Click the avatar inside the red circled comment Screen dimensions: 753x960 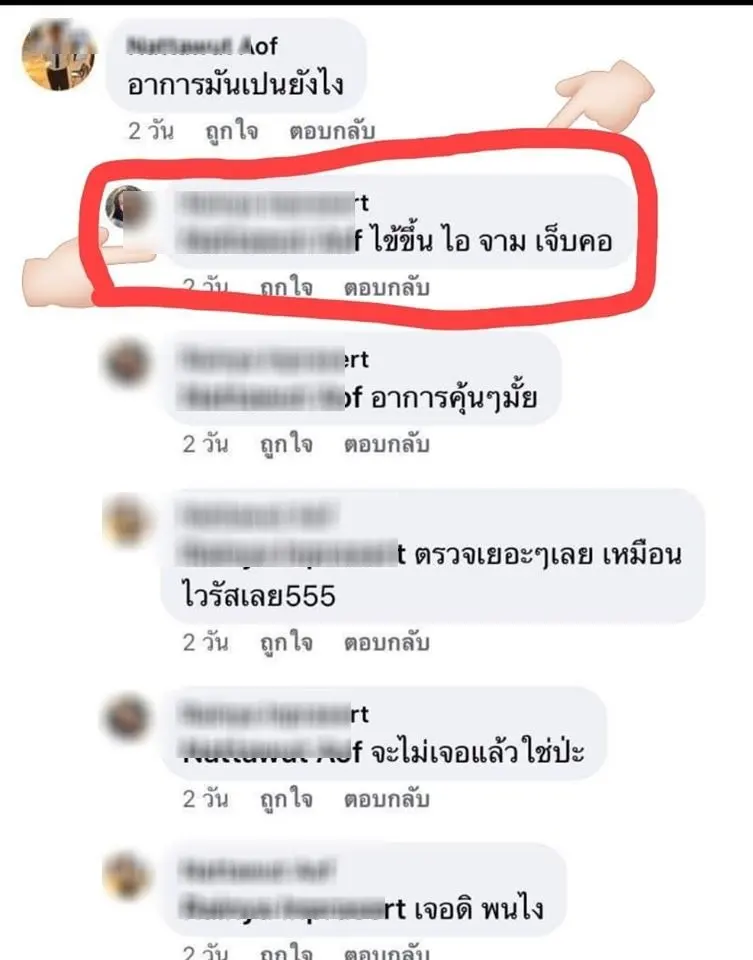point(128,207)
